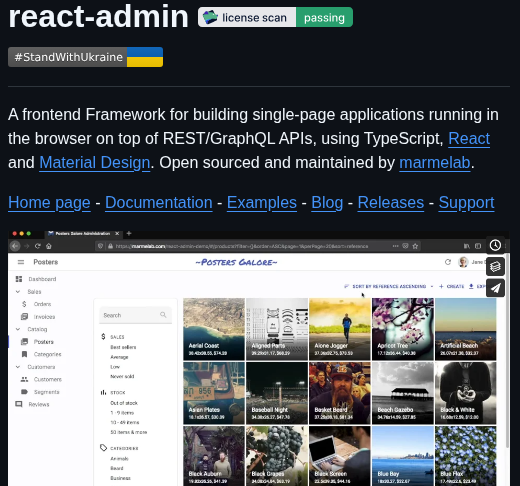Go to the Documentation link
This screenshot has height=486, width=520.
pyautogui.click(x=159, y=203)
